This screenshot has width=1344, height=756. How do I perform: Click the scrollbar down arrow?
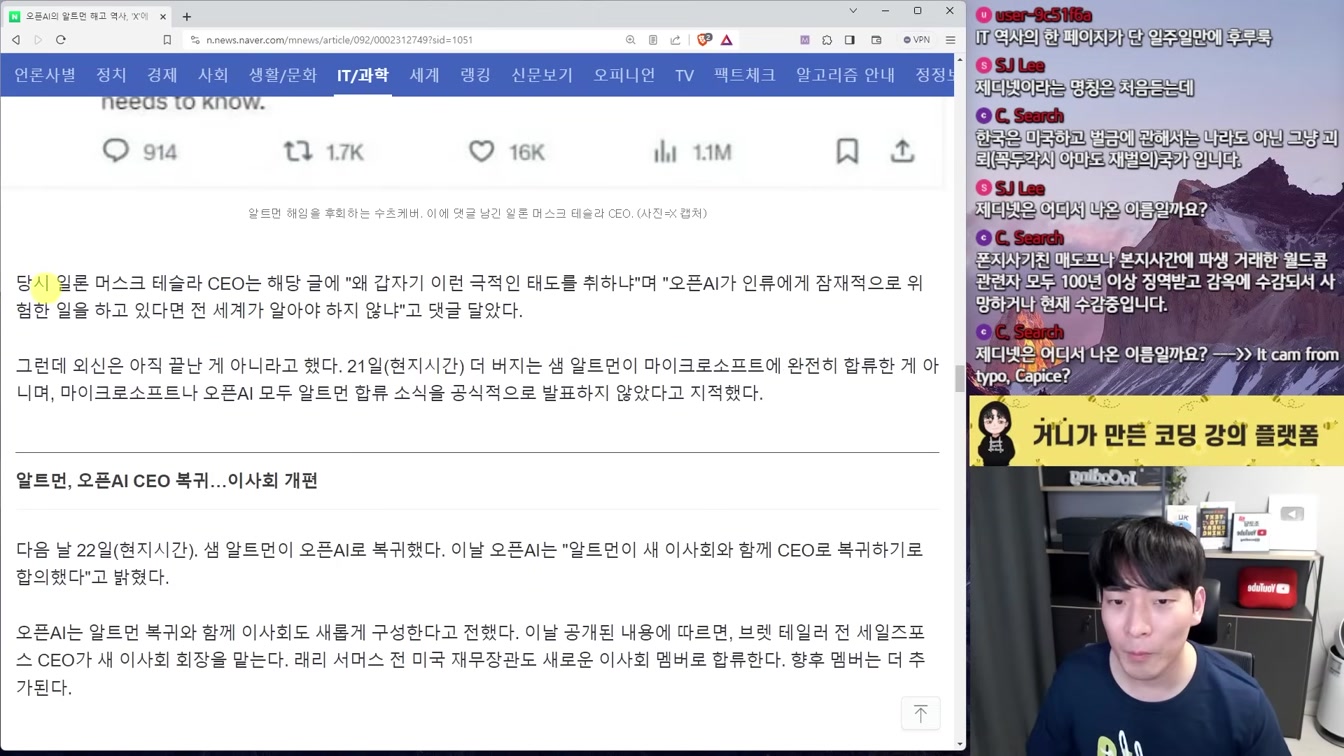point(960,744)
